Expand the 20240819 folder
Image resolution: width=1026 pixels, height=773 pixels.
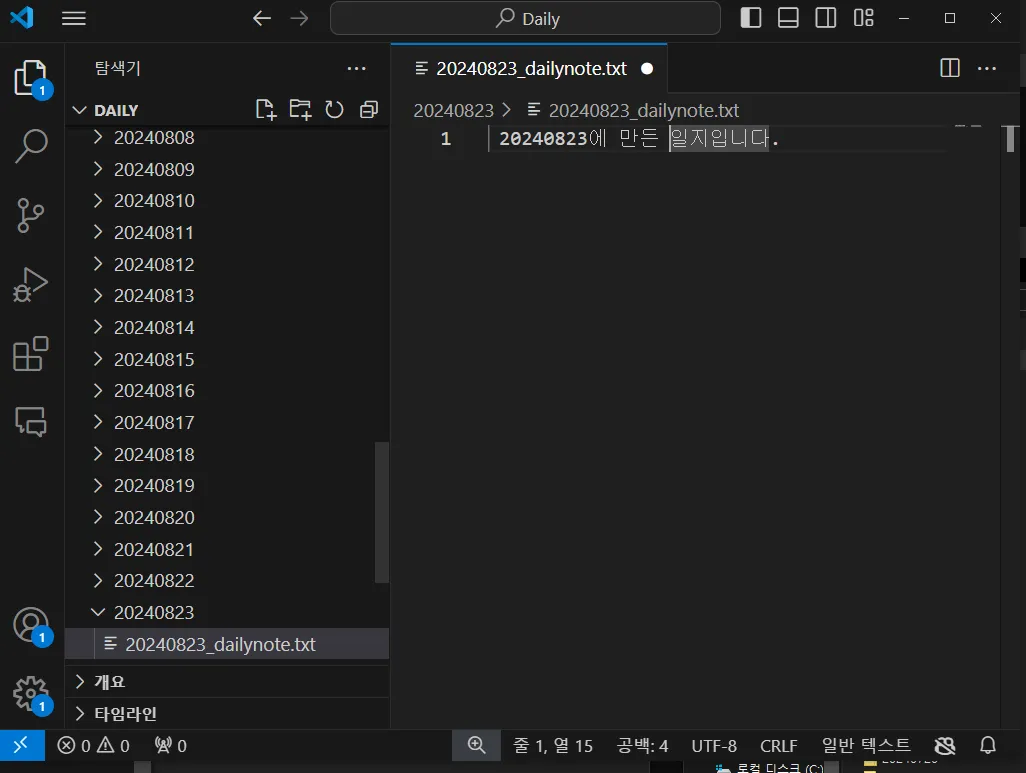pos(227,486)
